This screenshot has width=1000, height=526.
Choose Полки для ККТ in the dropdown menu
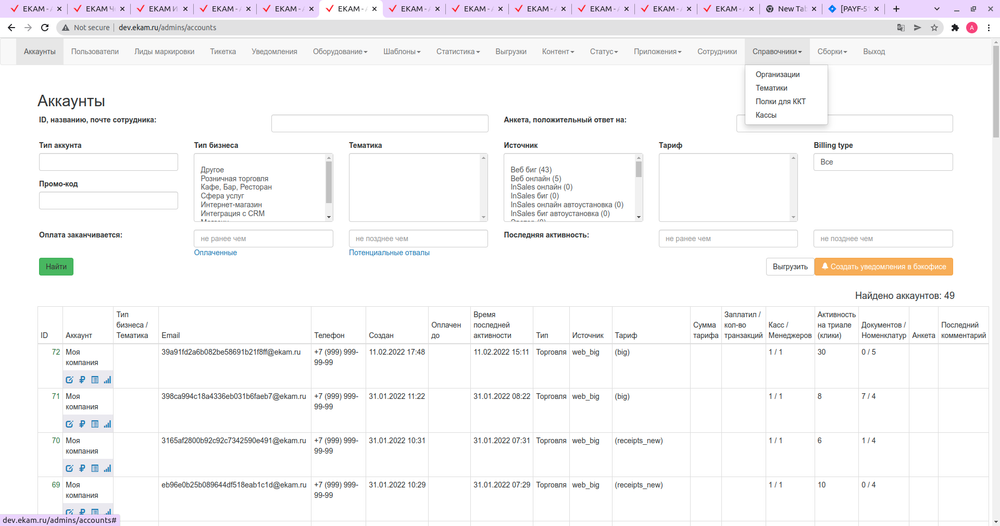pos(780,101)
